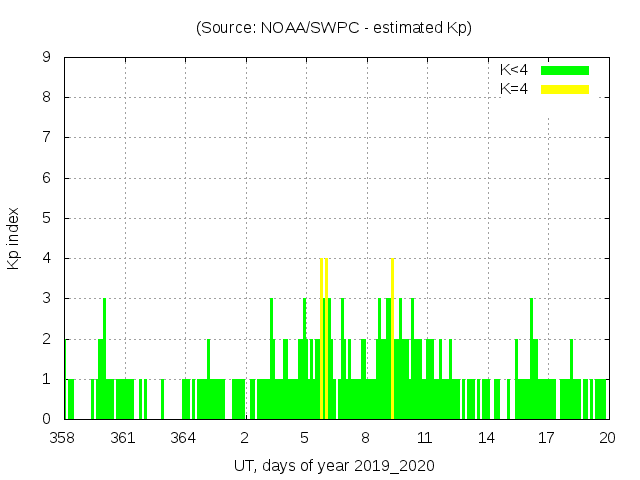Viewport: 640px width, 480px height.
Task: Click the yellow K=4 legend swatch
Action: click(565, 89)
